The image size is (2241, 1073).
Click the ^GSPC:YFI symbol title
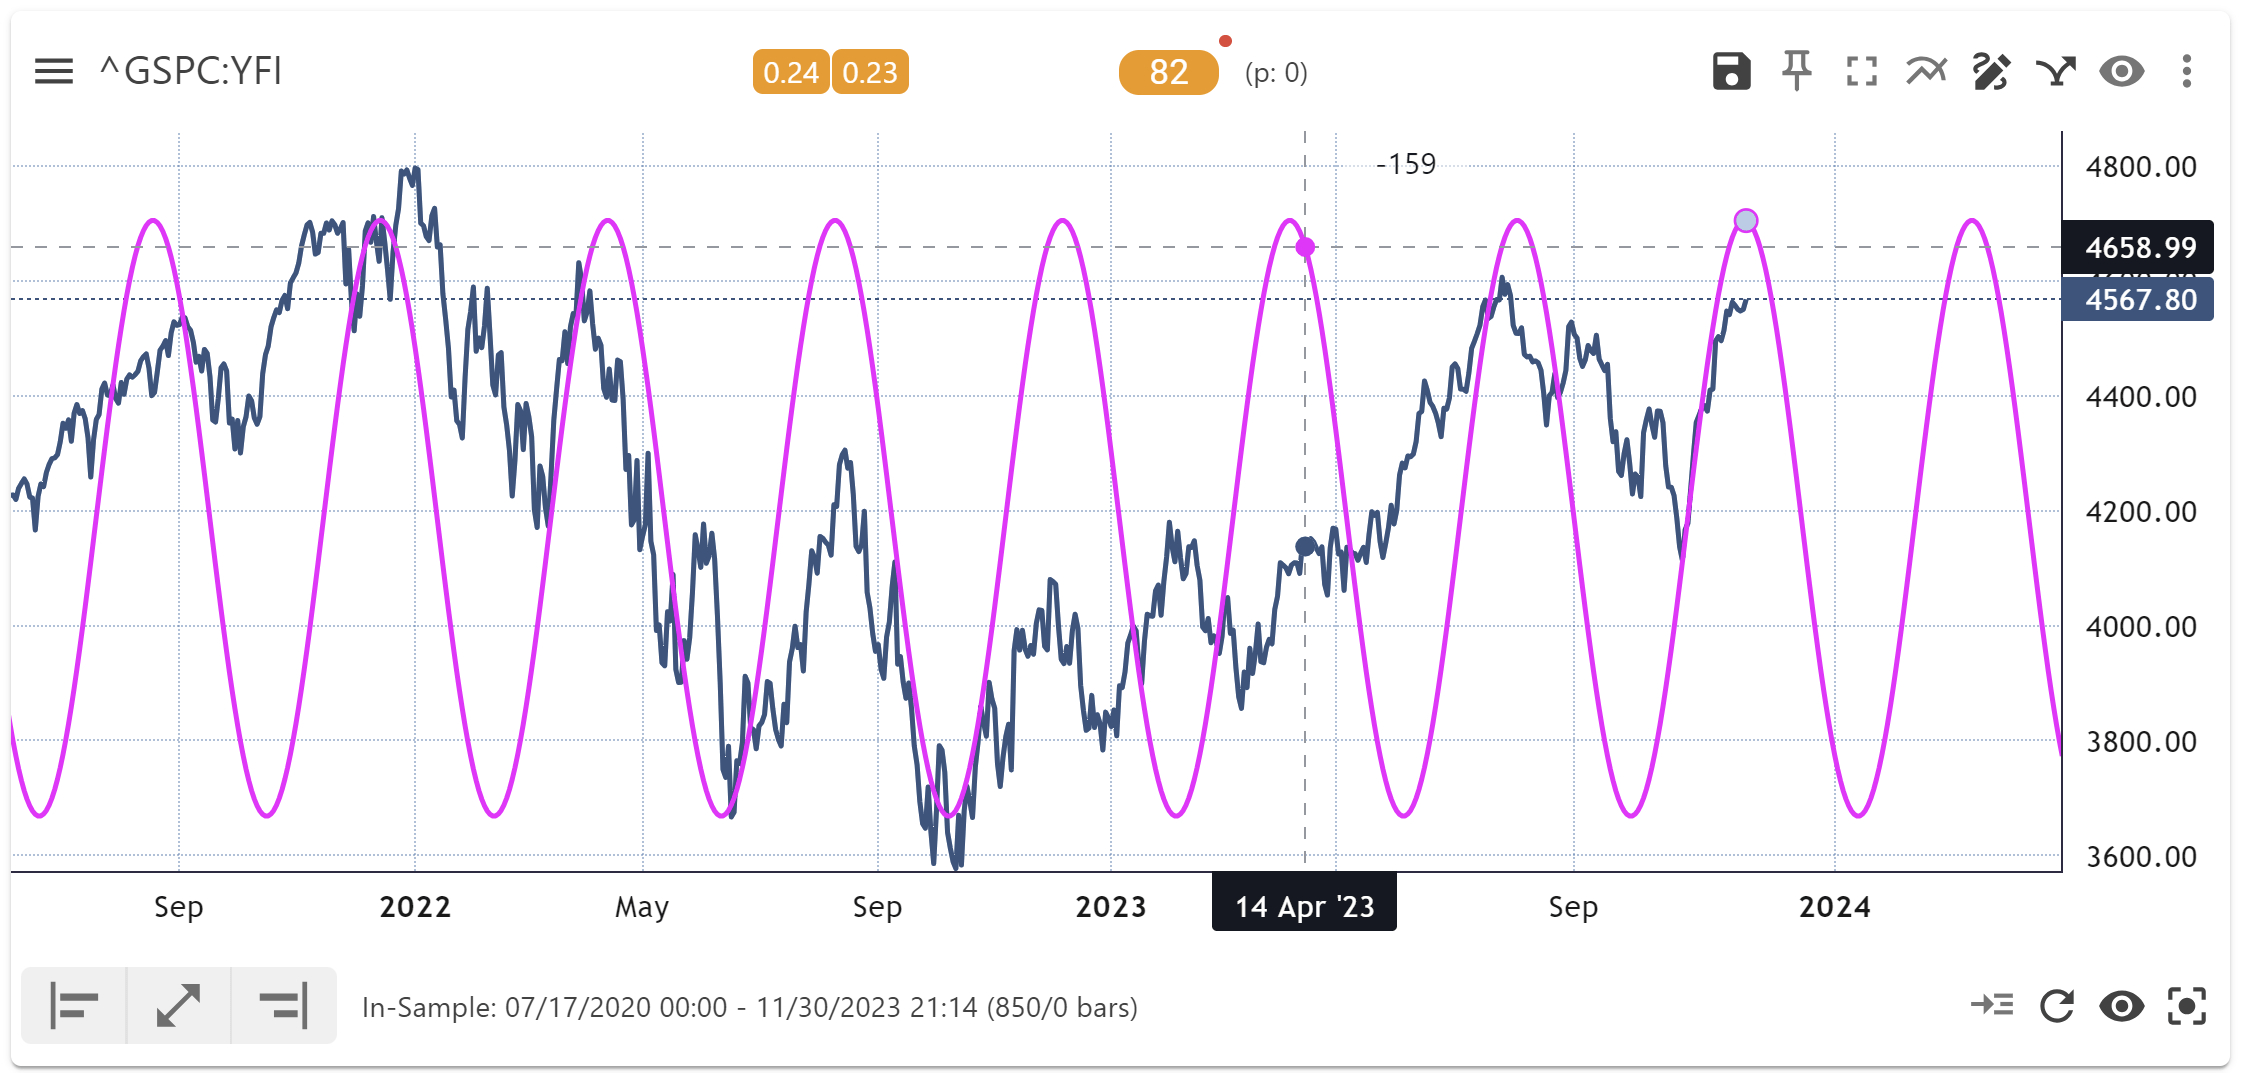click(x=191, y=71)
